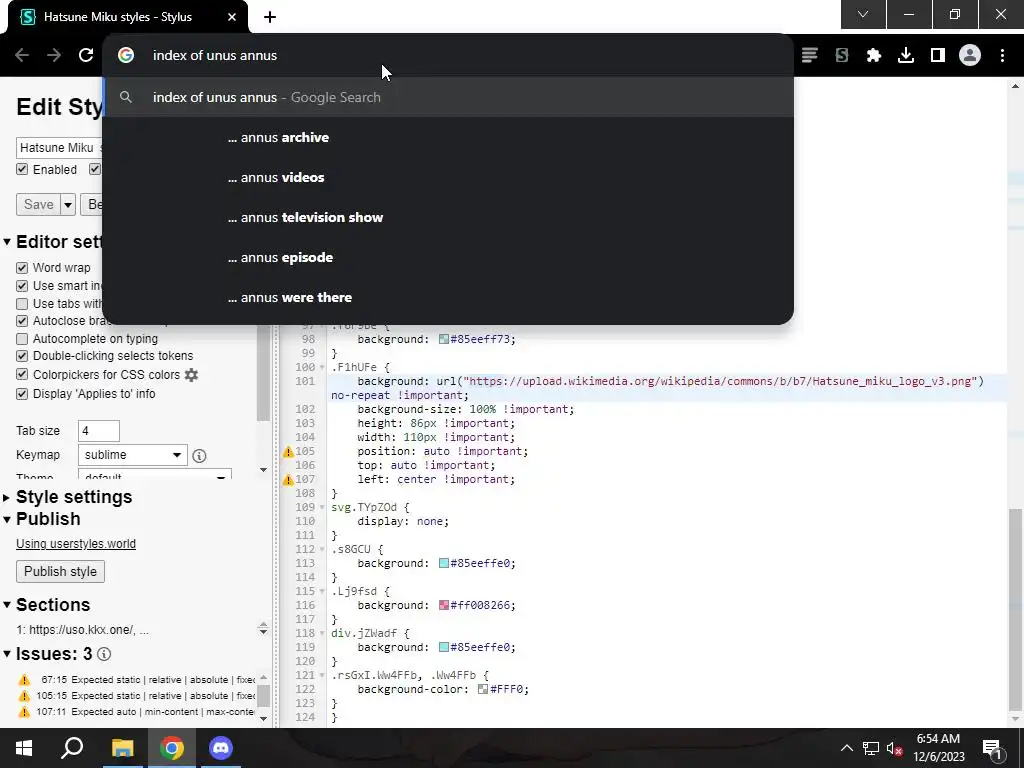The width and height of the screenshot is (1024, 768).
Task: Toggle Double-clicking selects tokens
Action: coord(22,356)
